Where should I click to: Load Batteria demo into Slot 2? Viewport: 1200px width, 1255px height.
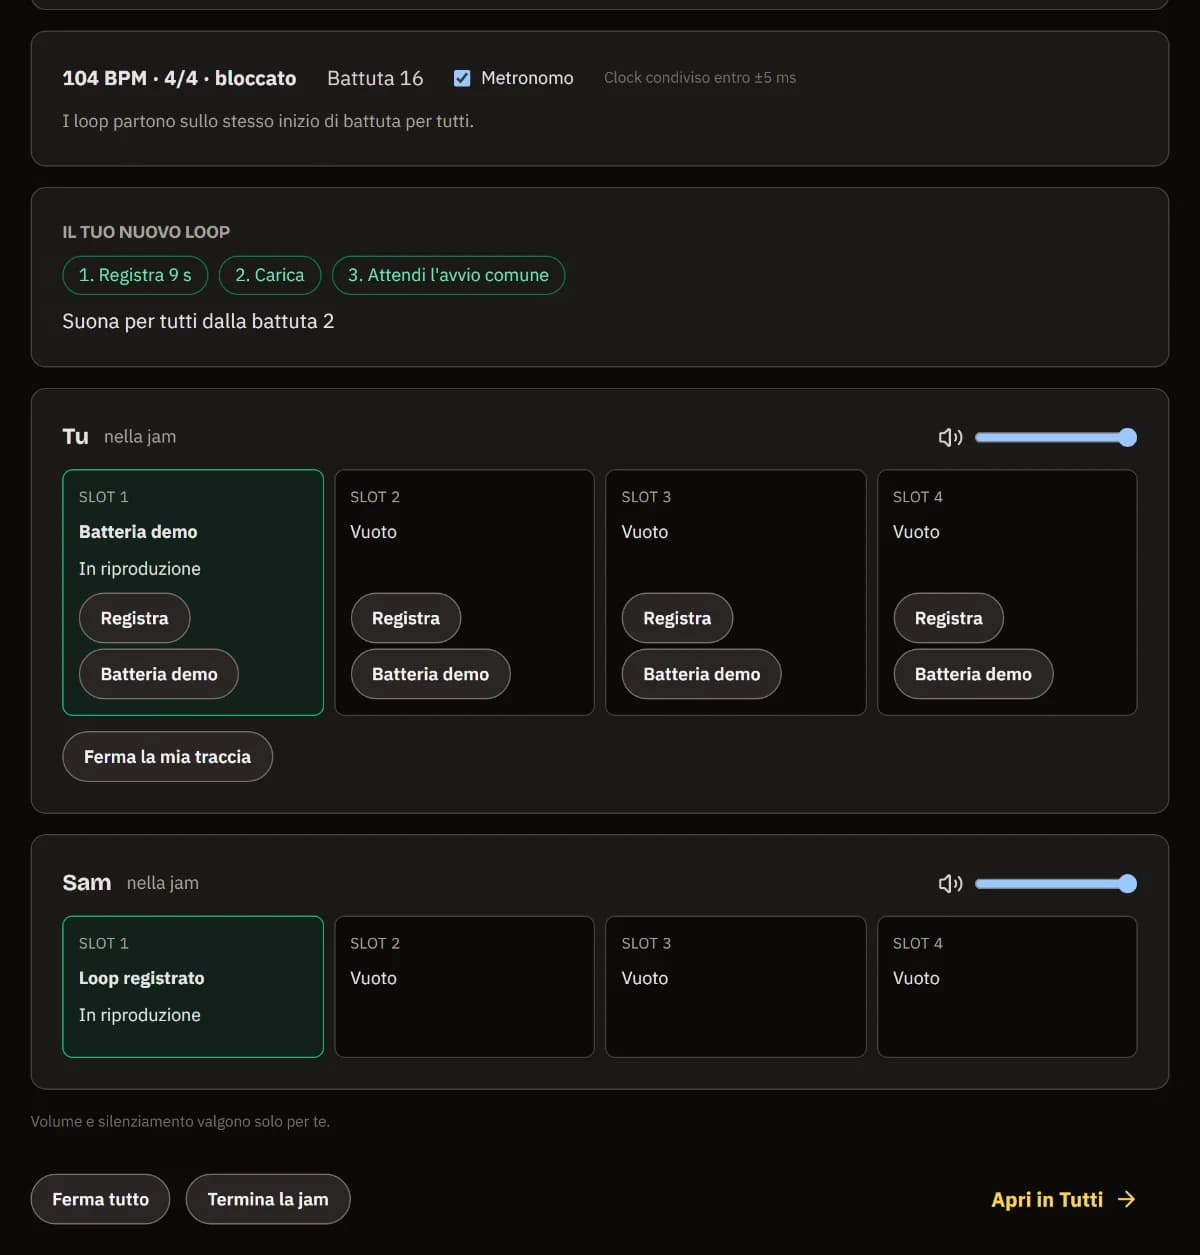[430, 674]
